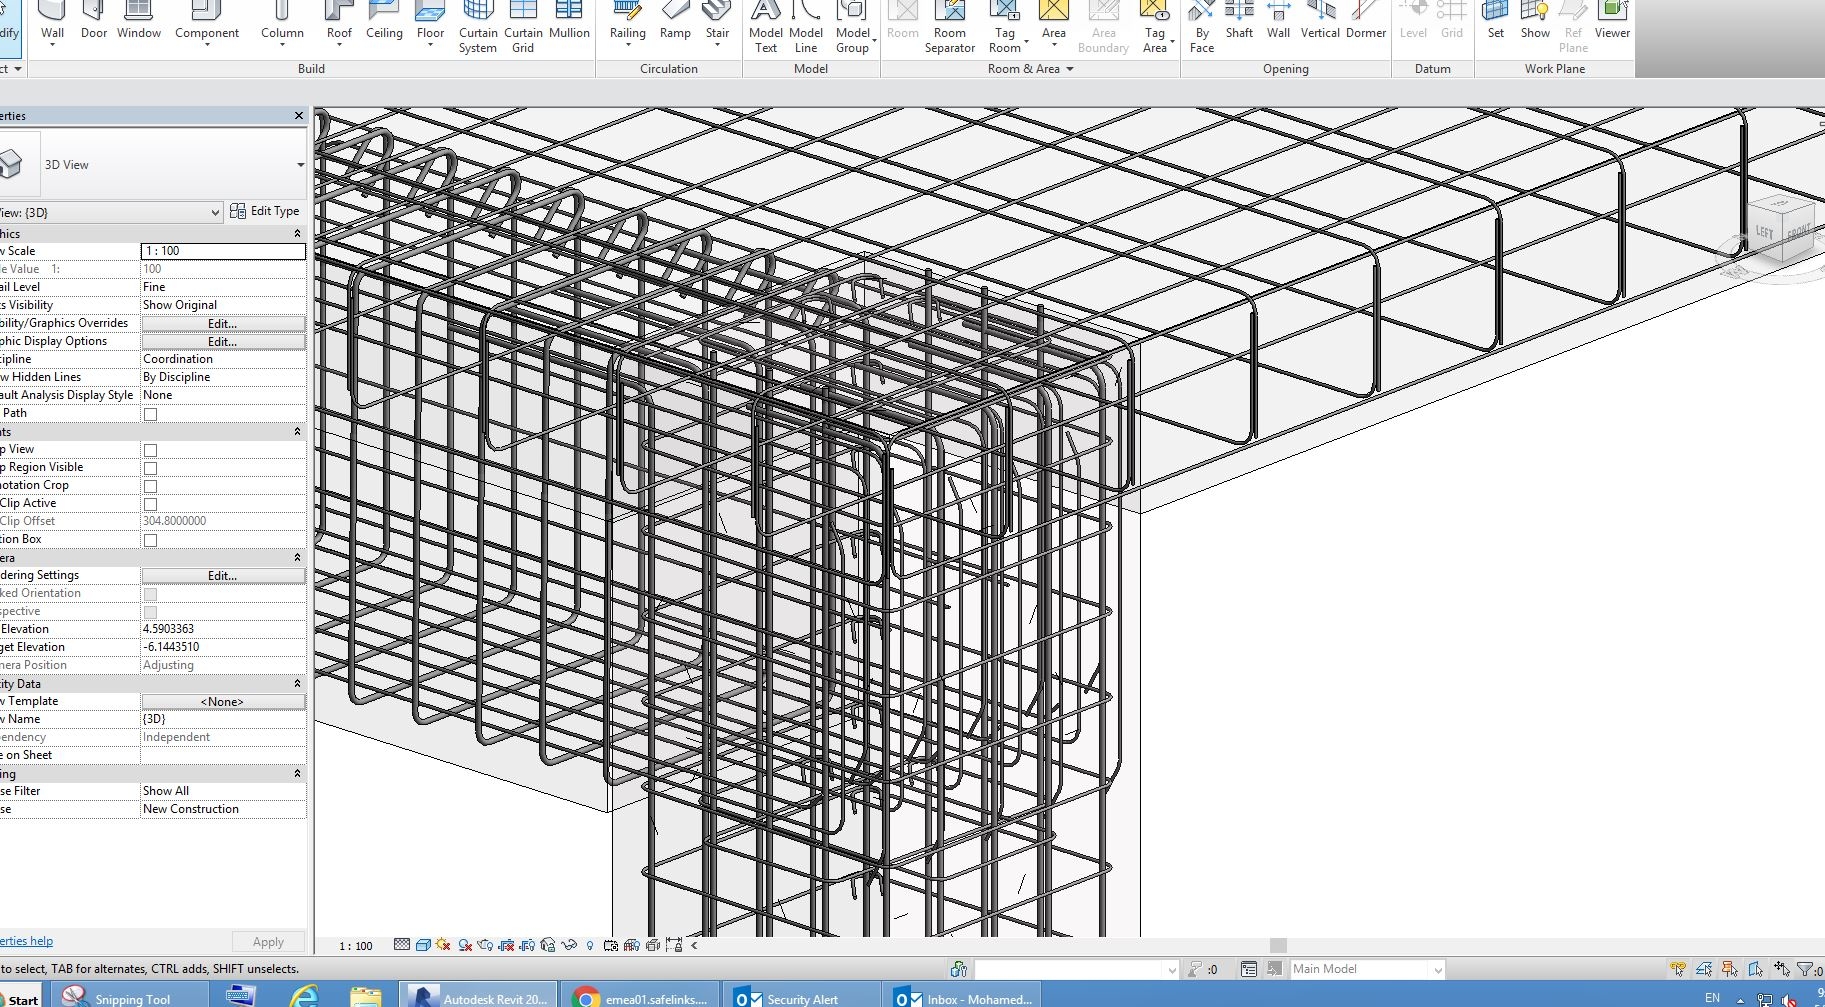Open the Railing tool

coord(627,22)
